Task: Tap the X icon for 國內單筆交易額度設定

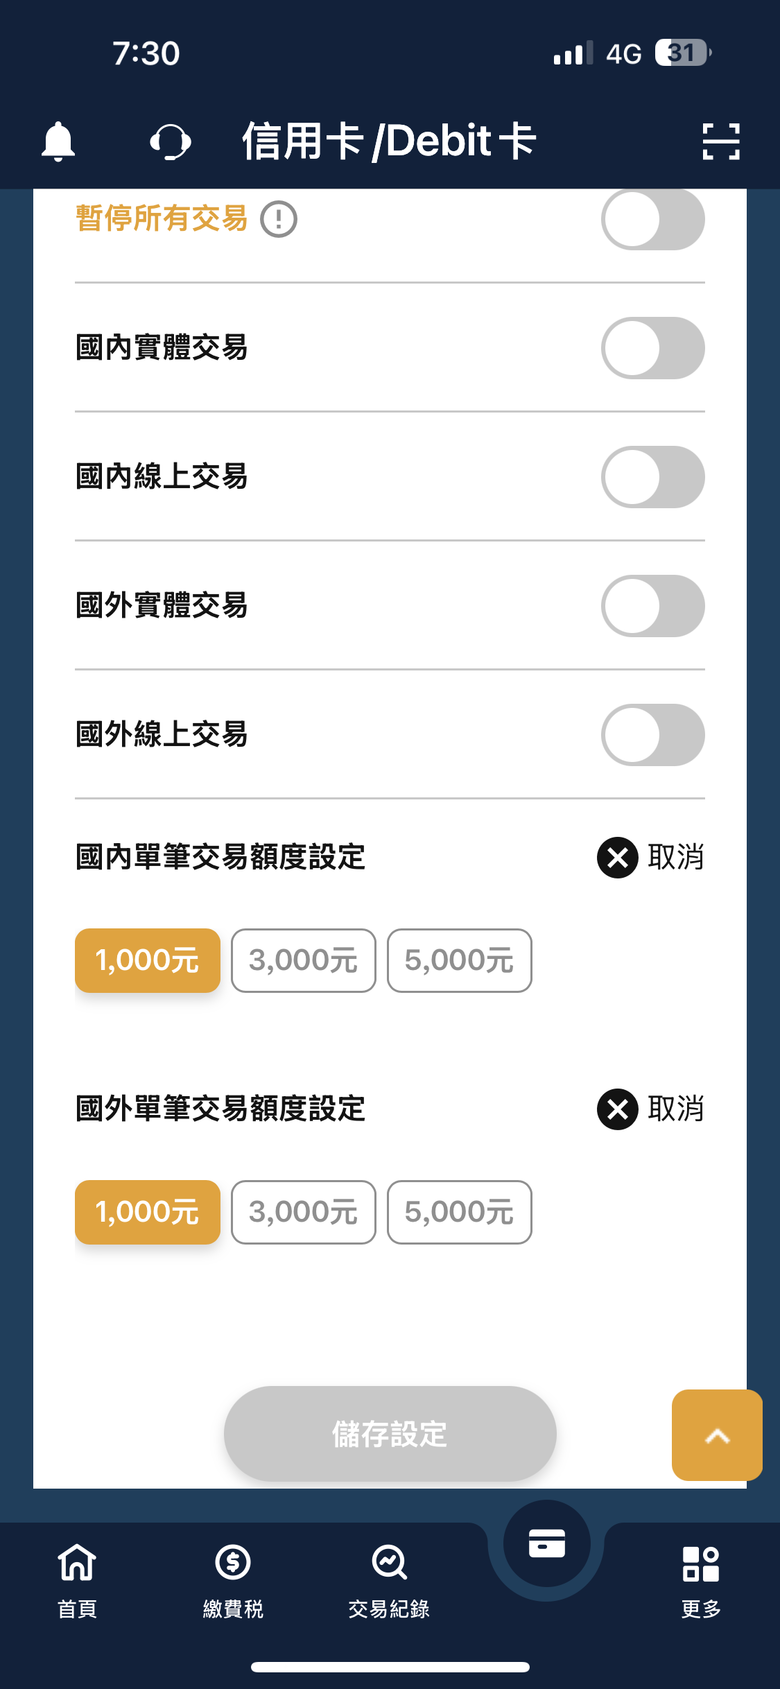Action: tap(618, 857)
